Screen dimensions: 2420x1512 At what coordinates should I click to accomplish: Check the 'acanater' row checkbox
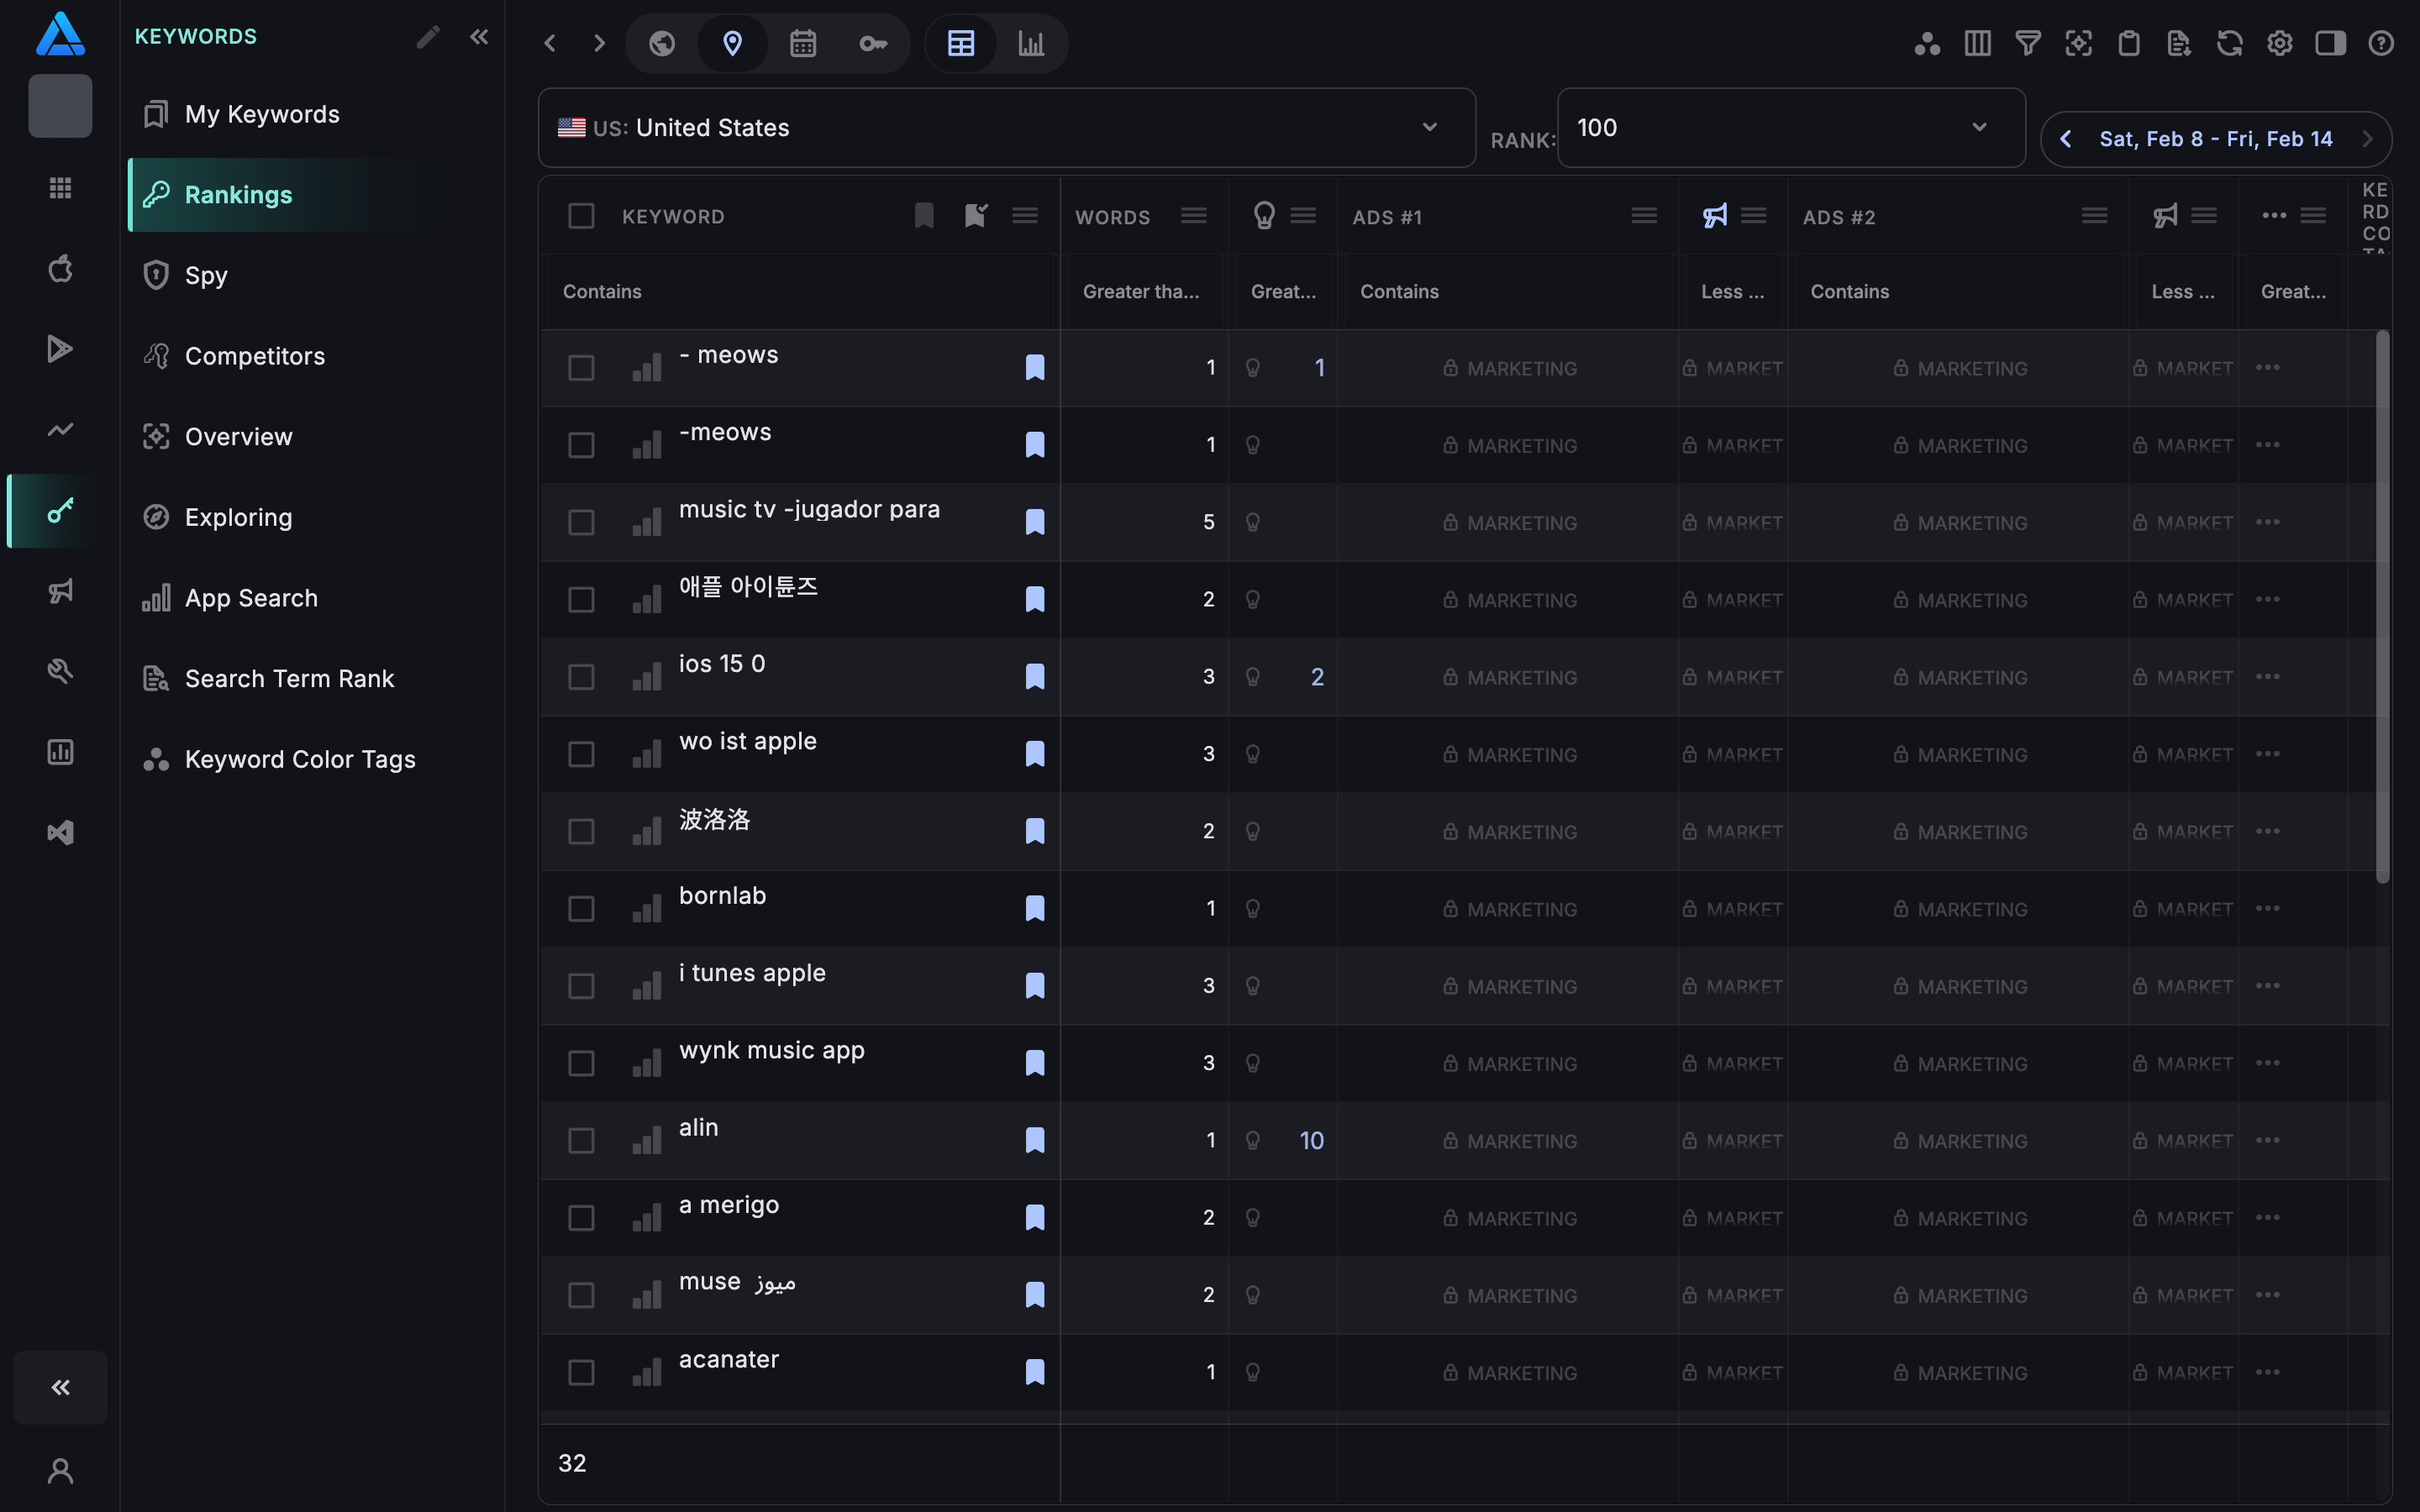coord(581,1372)
